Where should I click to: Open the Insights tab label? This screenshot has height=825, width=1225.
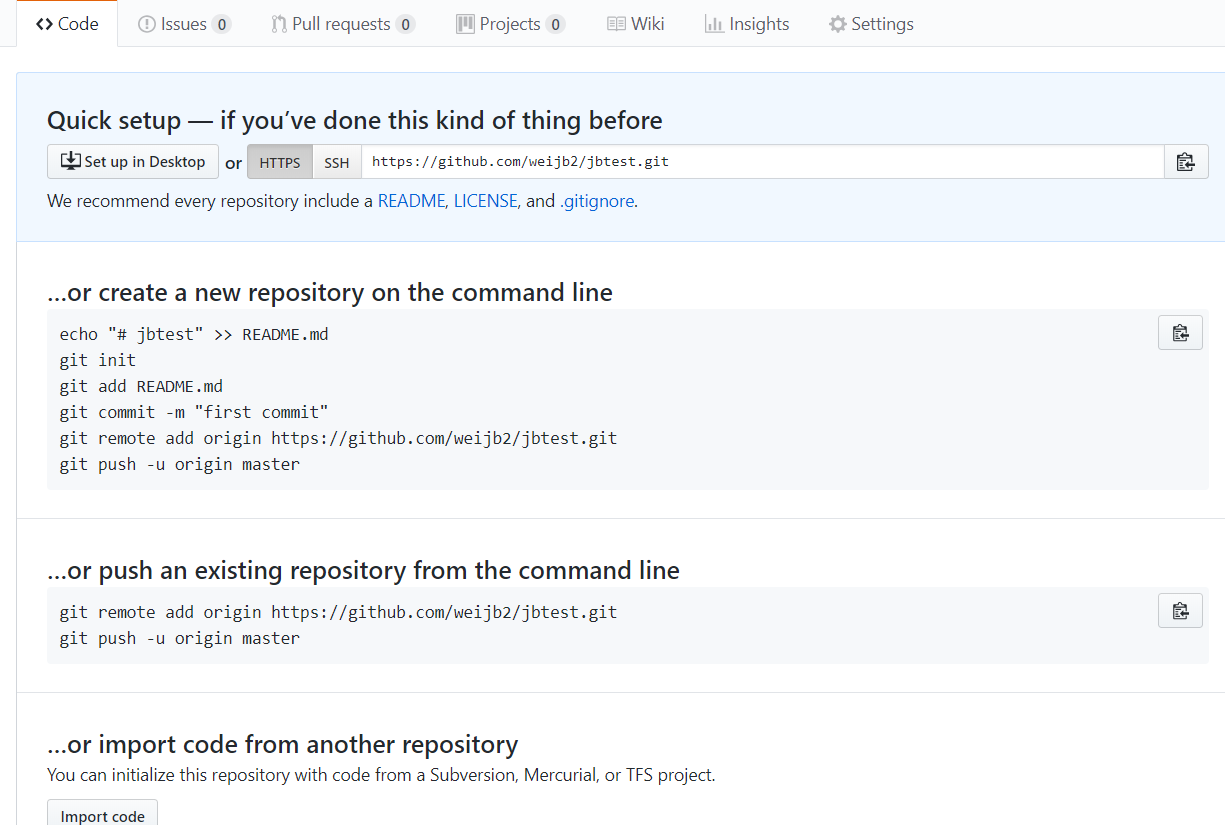(759, 24)
